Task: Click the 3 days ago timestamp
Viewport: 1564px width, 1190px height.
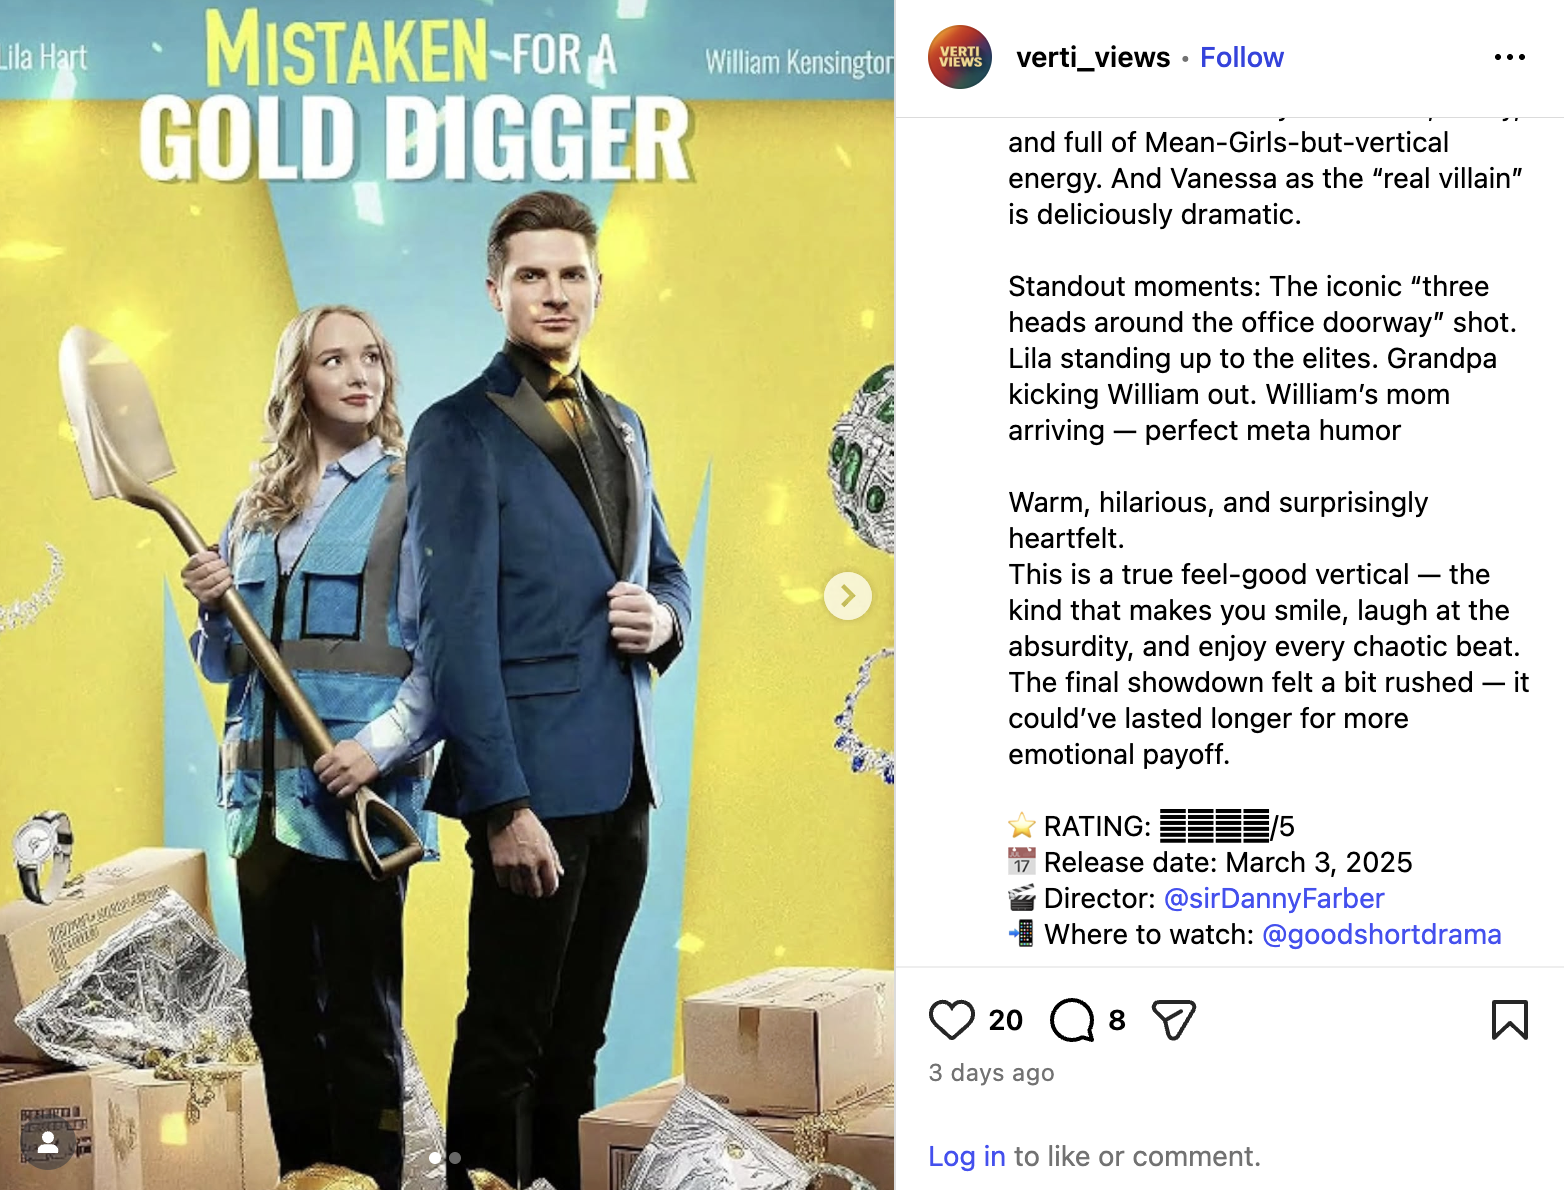Action: [991, 1073]
